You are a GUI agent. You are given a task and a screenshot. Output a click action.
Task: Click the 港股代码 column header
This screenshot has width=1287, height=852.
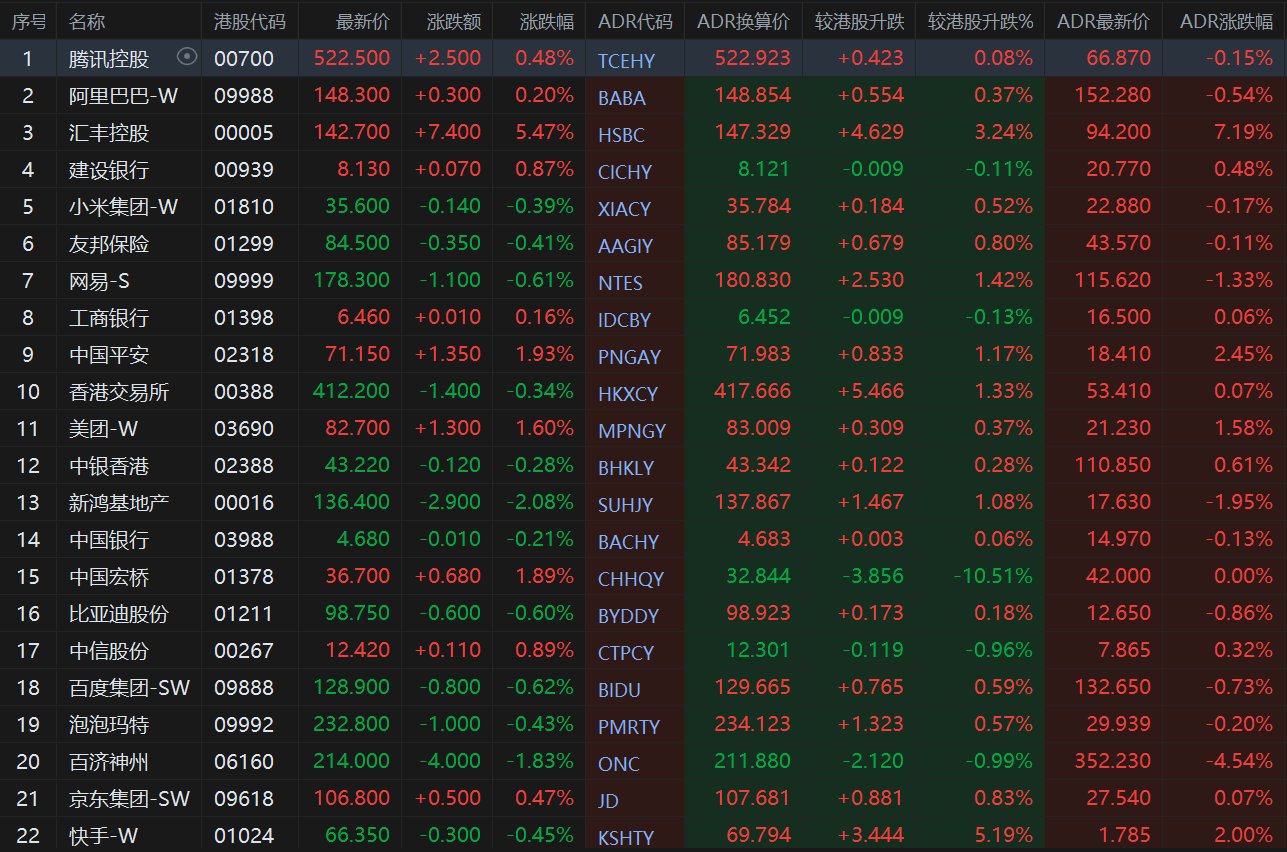point(249,21)
